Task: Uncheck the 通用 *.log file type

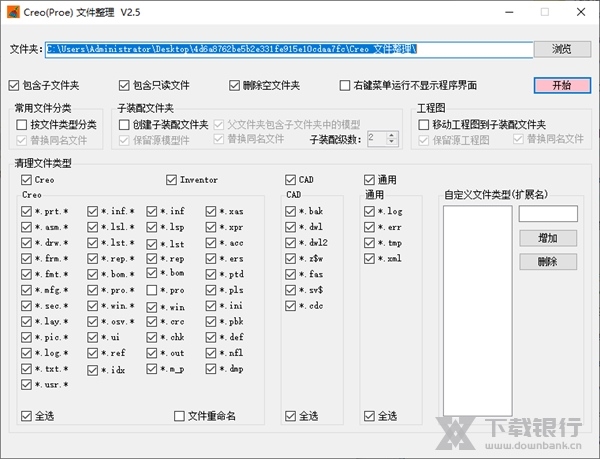Action: click(x=369, y=212)
